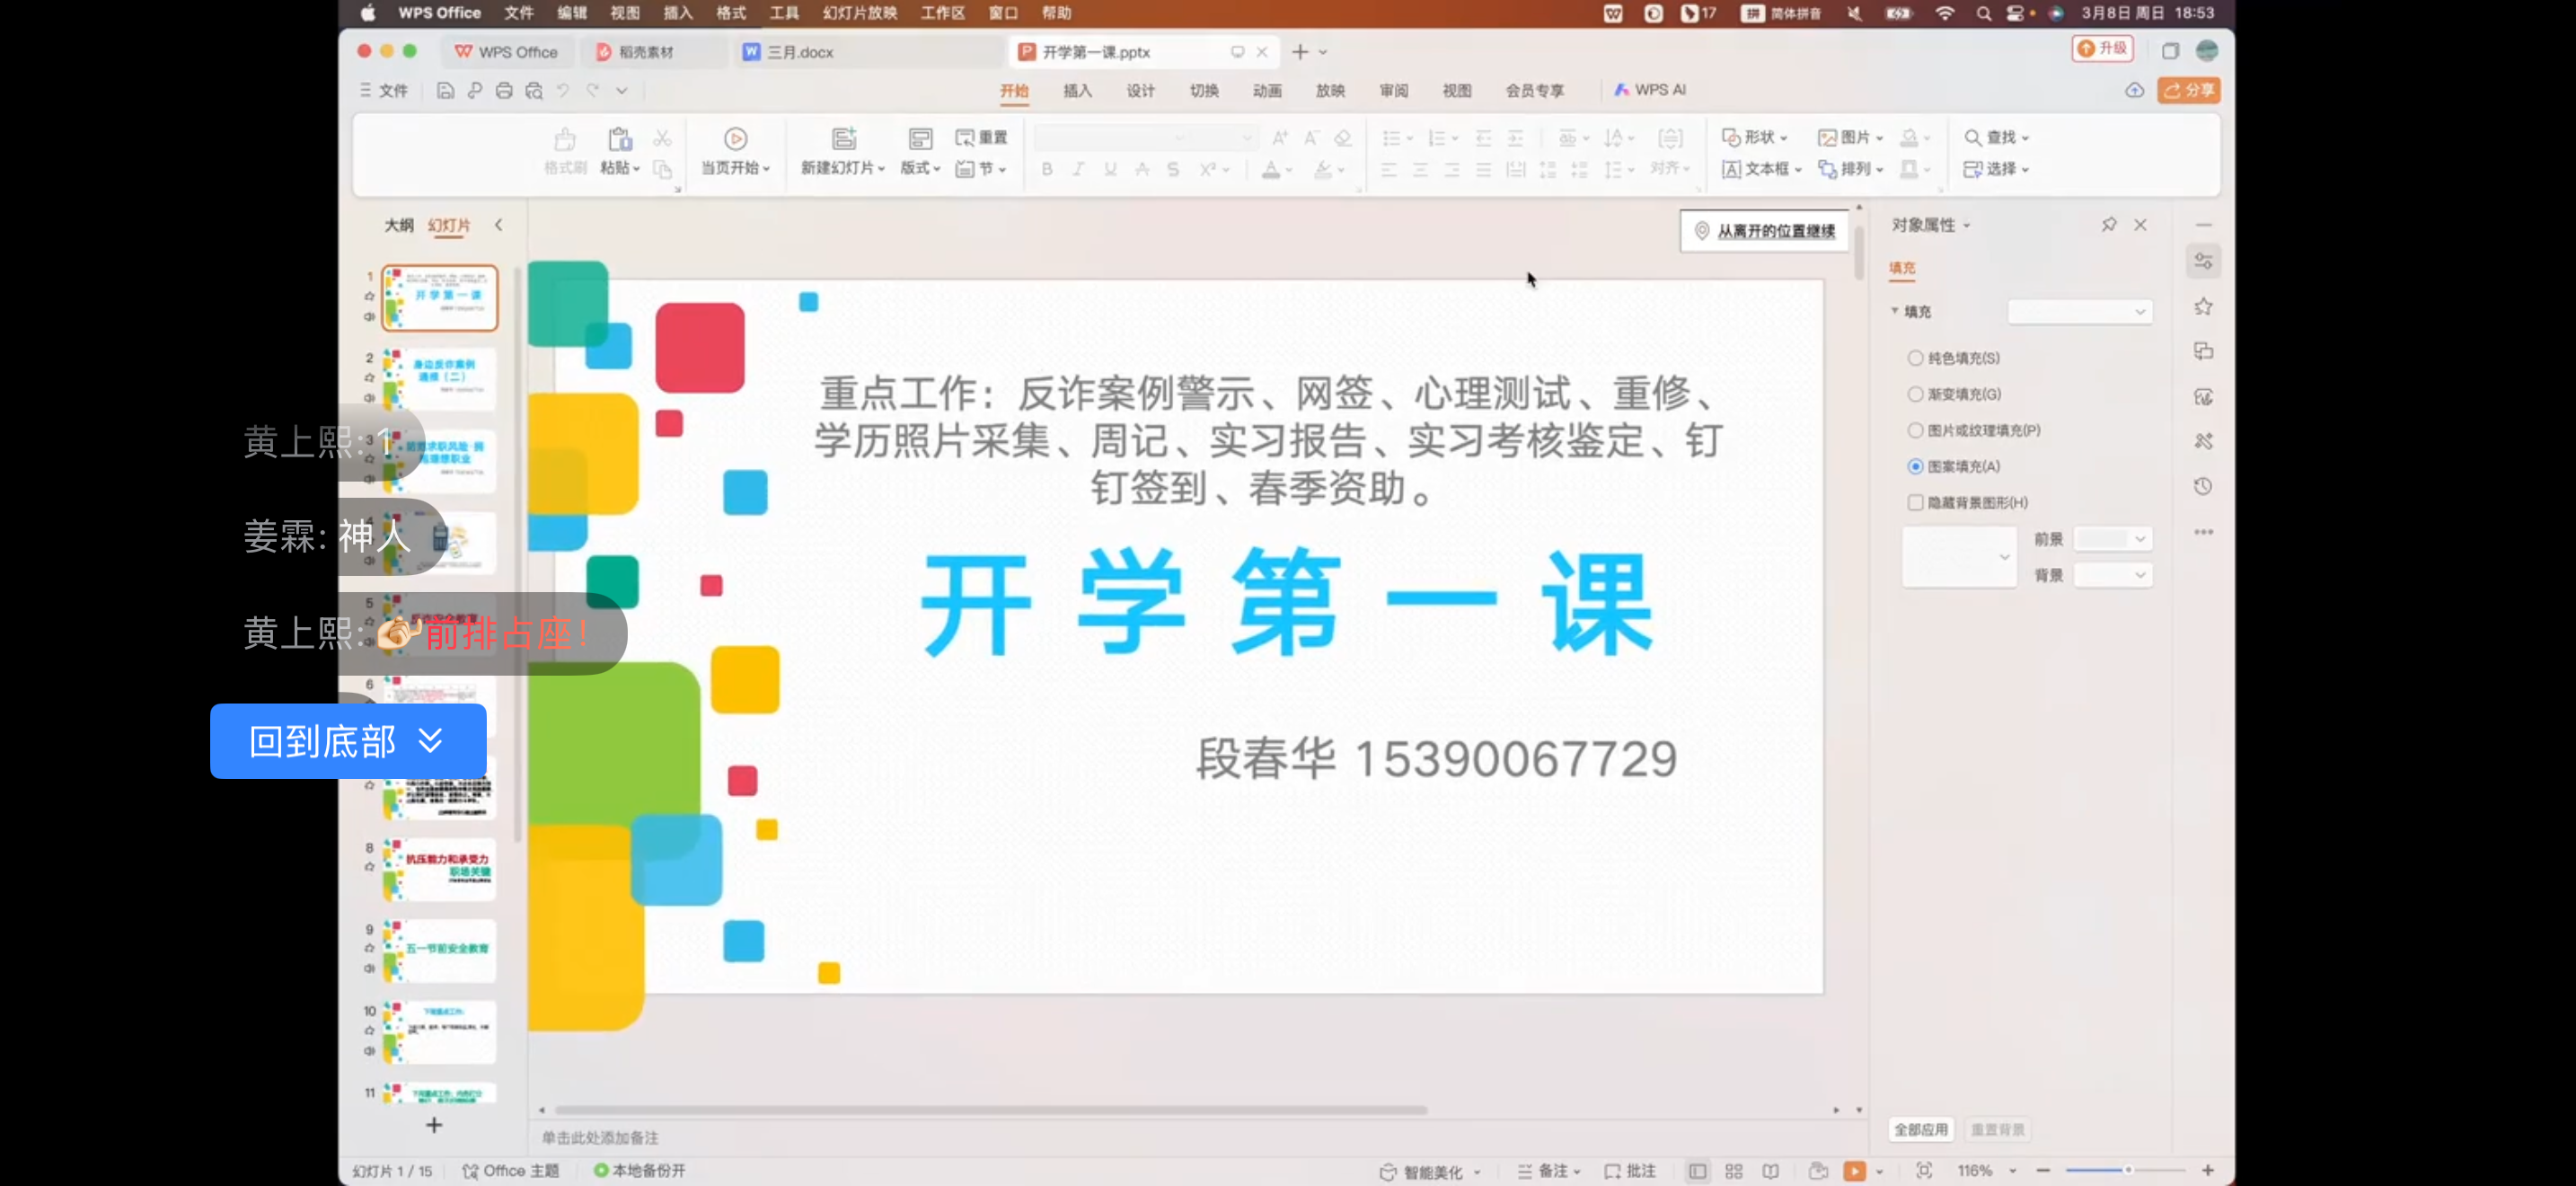Open the WPS AI tool

point(1650,90)
